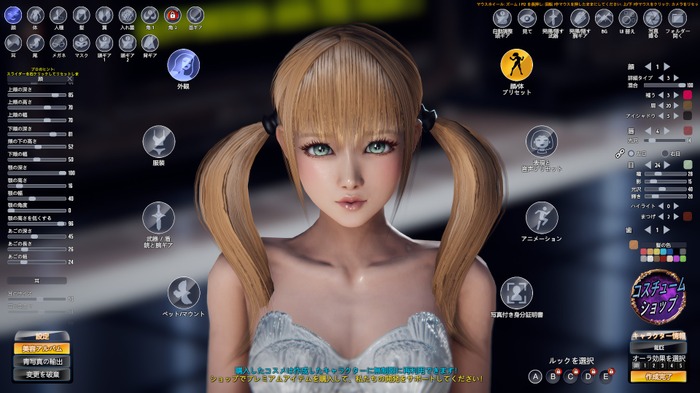Toggle the eye link chain icon
700x393 pixels.
[620, 154]
